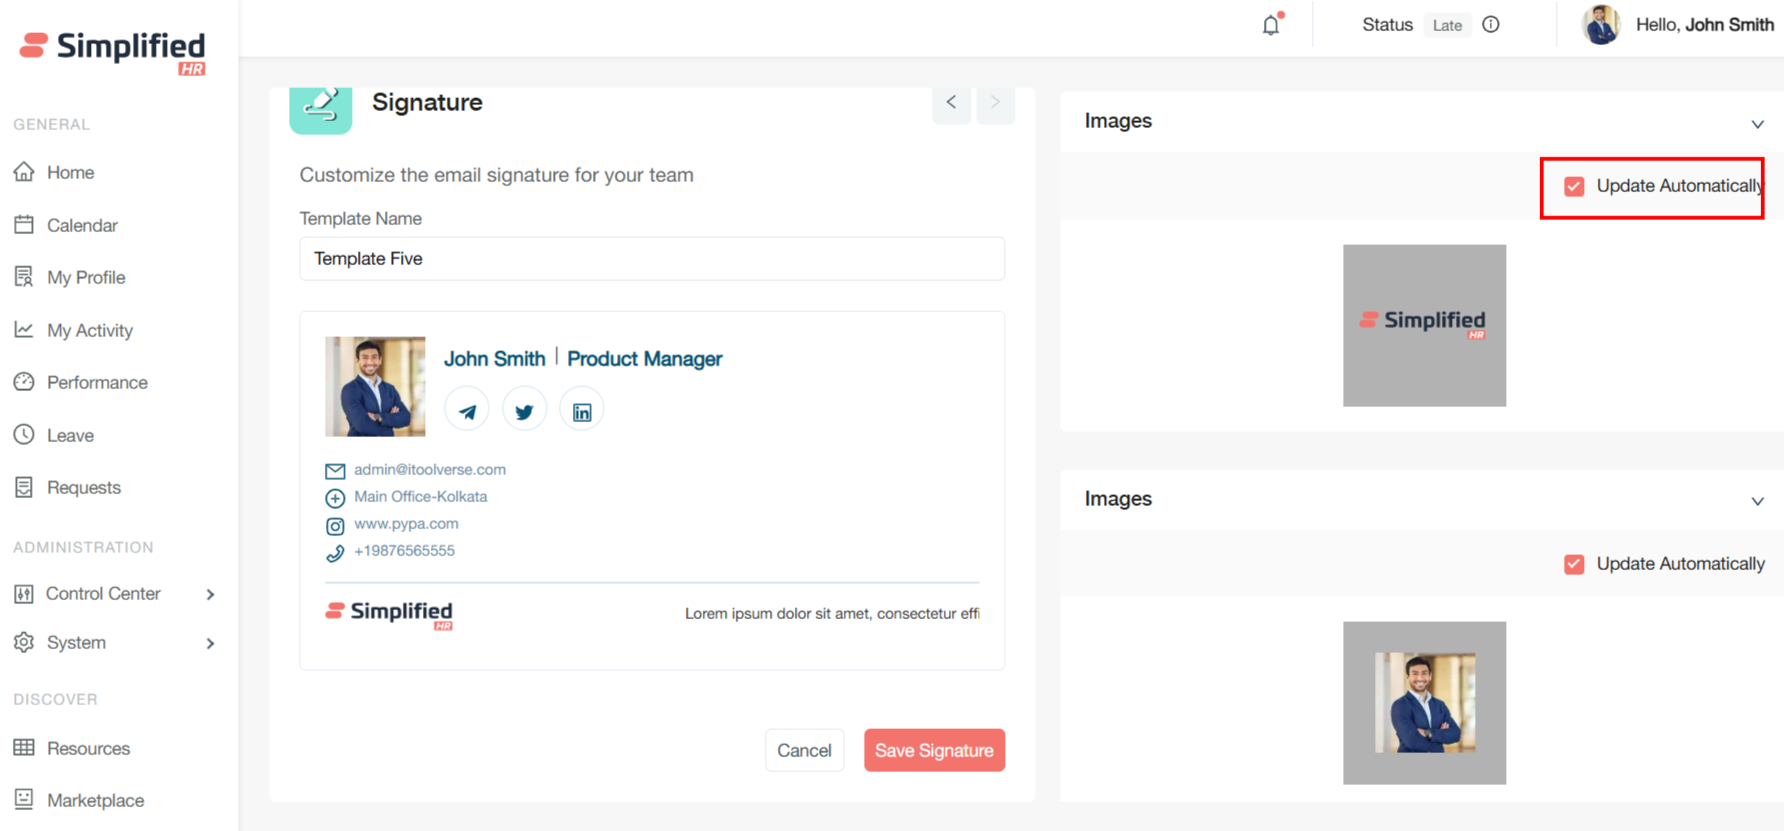Uncheck Update Automatically for the logo image
Viewport: 1784px width, 831px height.
click(1574, 186)
